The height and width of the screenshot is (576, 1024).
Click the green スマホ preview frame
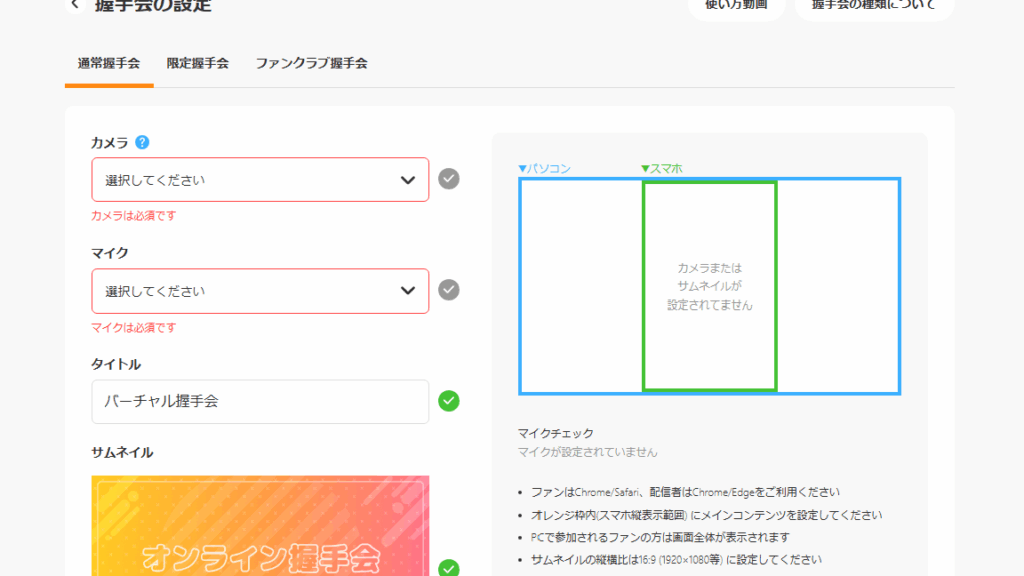pos(709,286)
